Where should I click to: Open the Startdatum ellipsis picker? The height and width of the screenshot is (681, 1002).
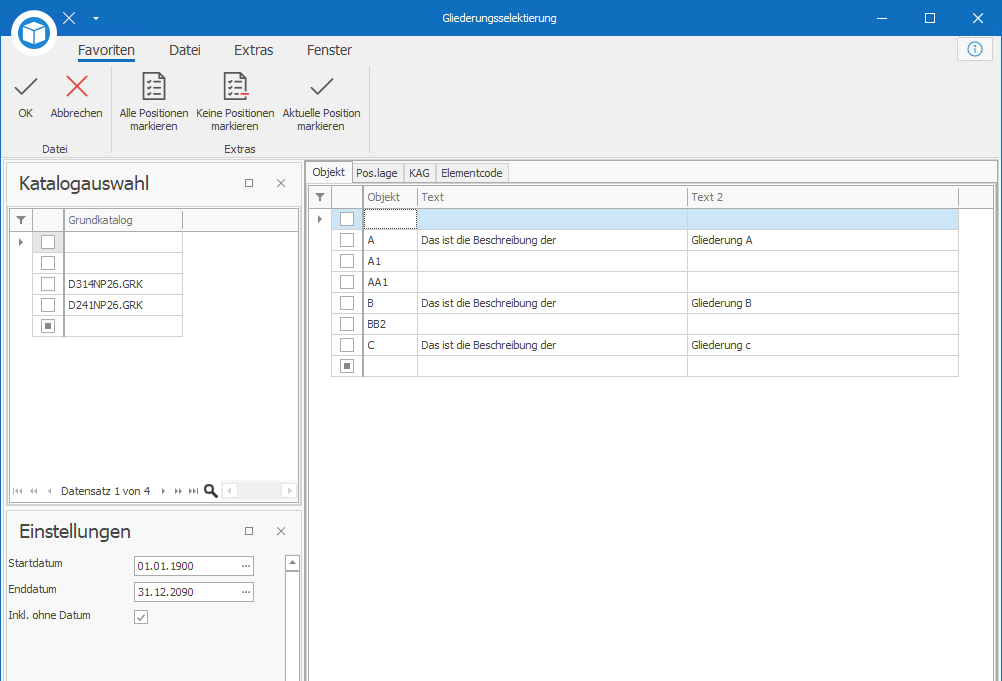[246, 566]
